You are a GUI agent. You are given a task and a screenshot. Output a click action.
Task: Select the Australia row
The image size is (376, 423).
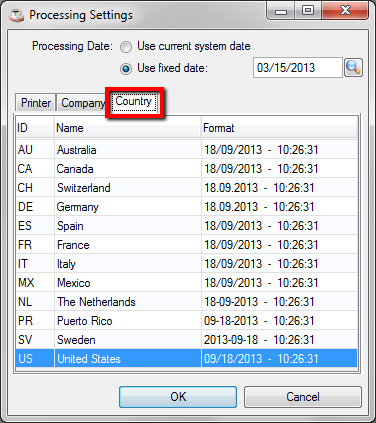click(x=186, y=150)
